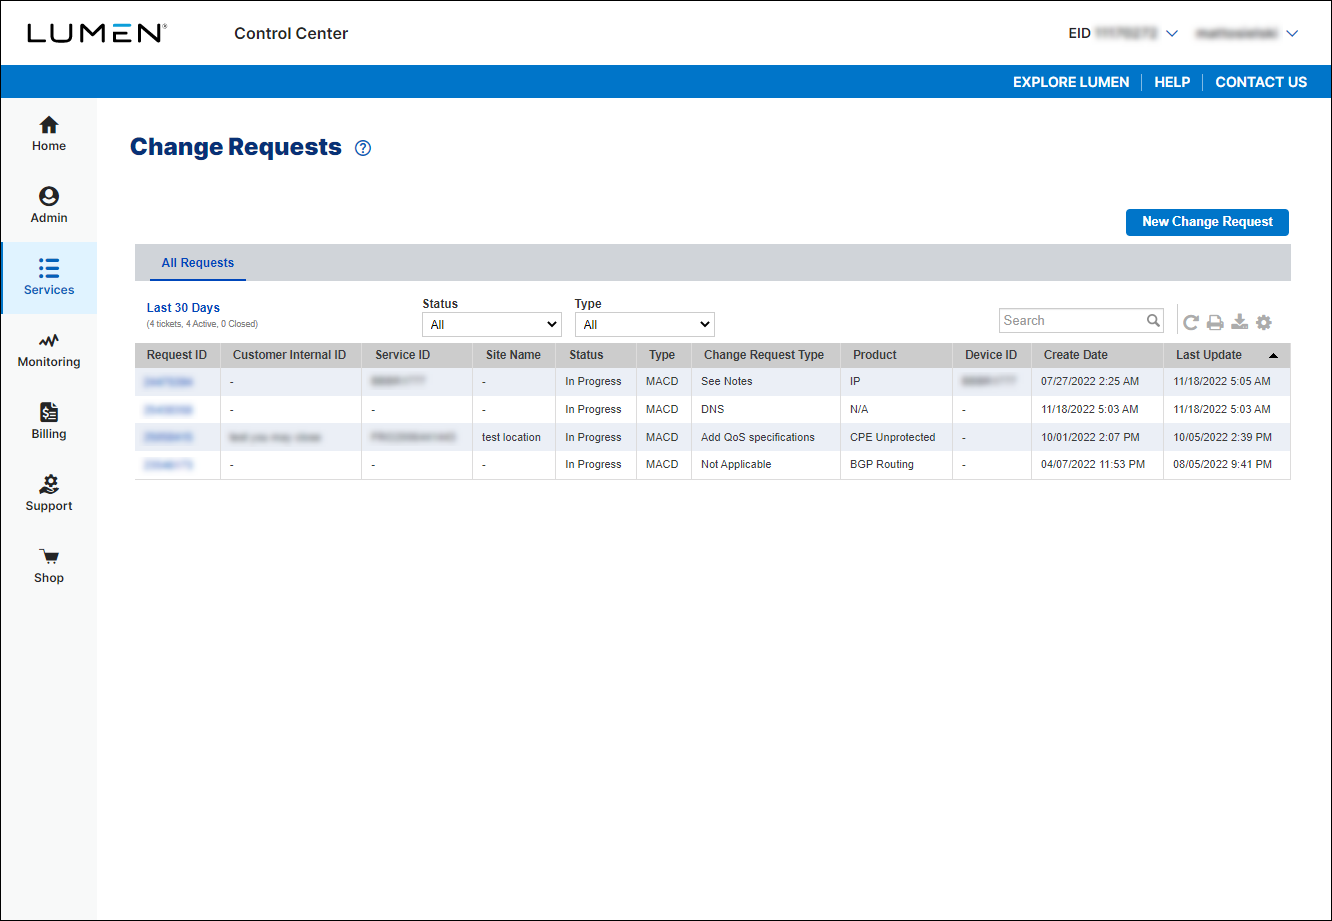Viewport: 1332px width, 921px height.
Task: Open Billing from the sidebar
Action: coord(48,422)
